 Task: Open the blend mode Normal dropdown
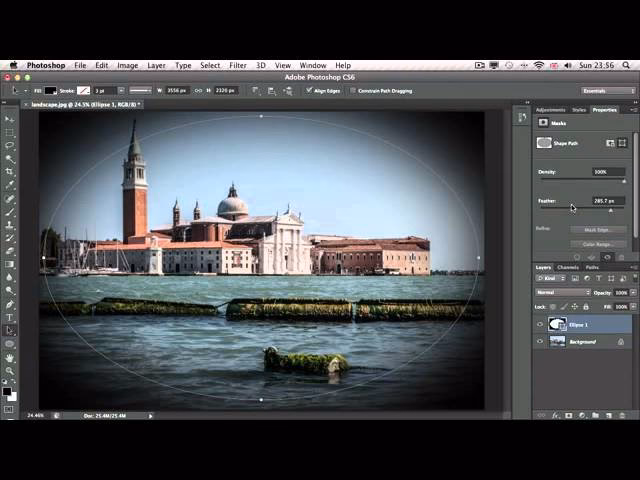pos(563,292)
